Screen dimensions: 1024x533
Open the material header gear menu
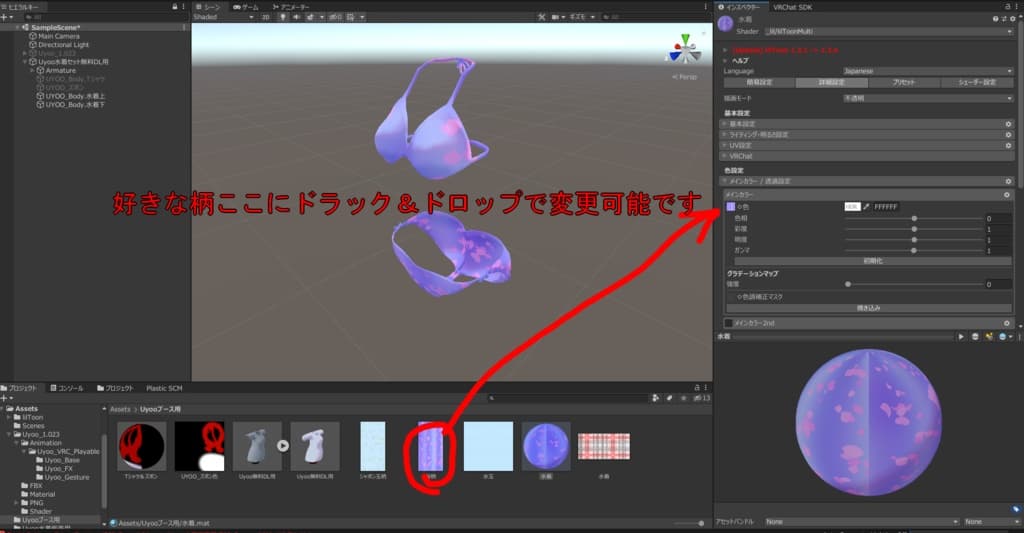point(1012,19)
